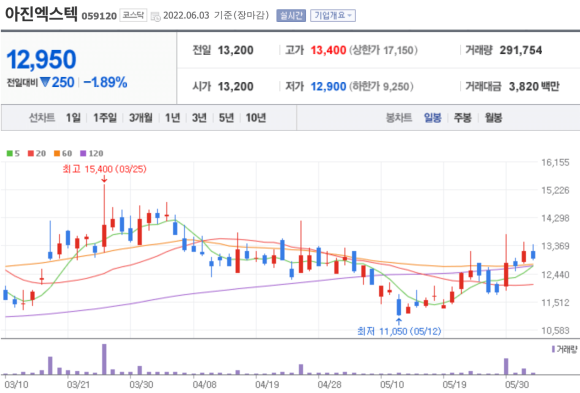Click the 상한가 17,150 text

383,50
